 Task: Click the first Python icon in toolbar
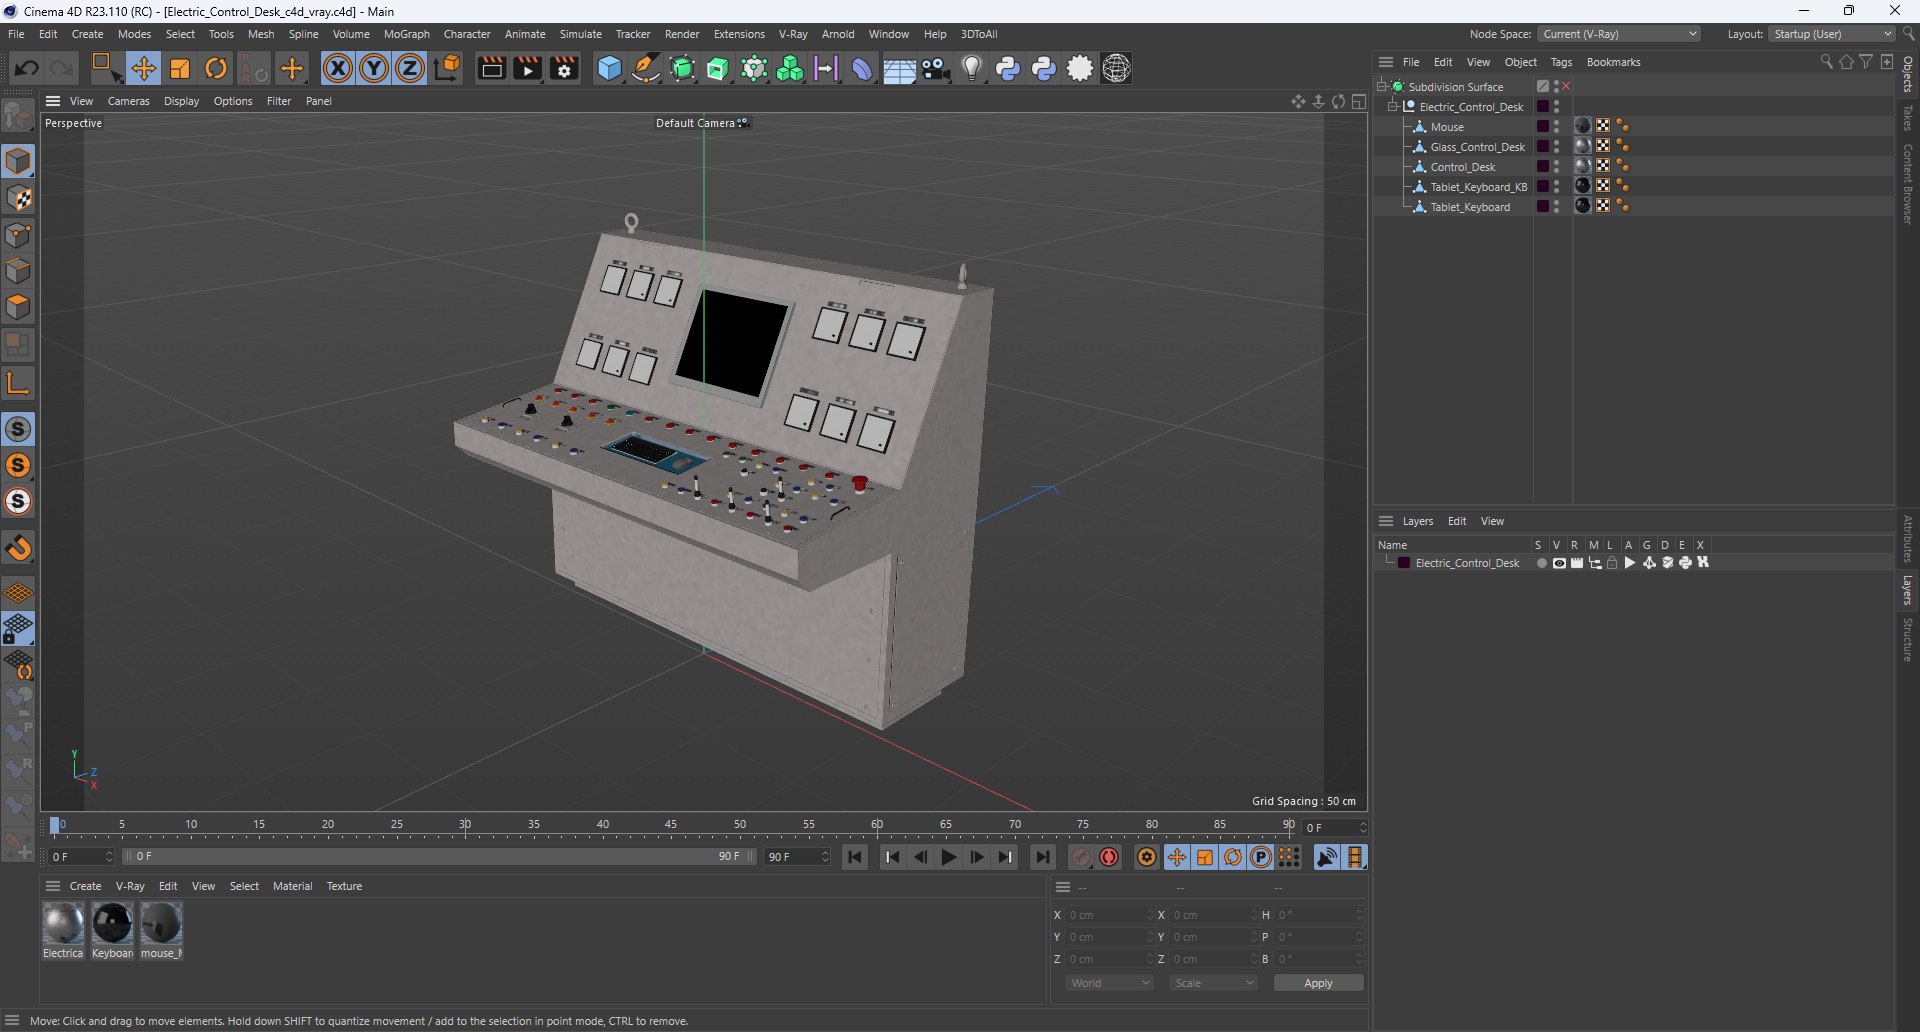[x=1008, y=68]
